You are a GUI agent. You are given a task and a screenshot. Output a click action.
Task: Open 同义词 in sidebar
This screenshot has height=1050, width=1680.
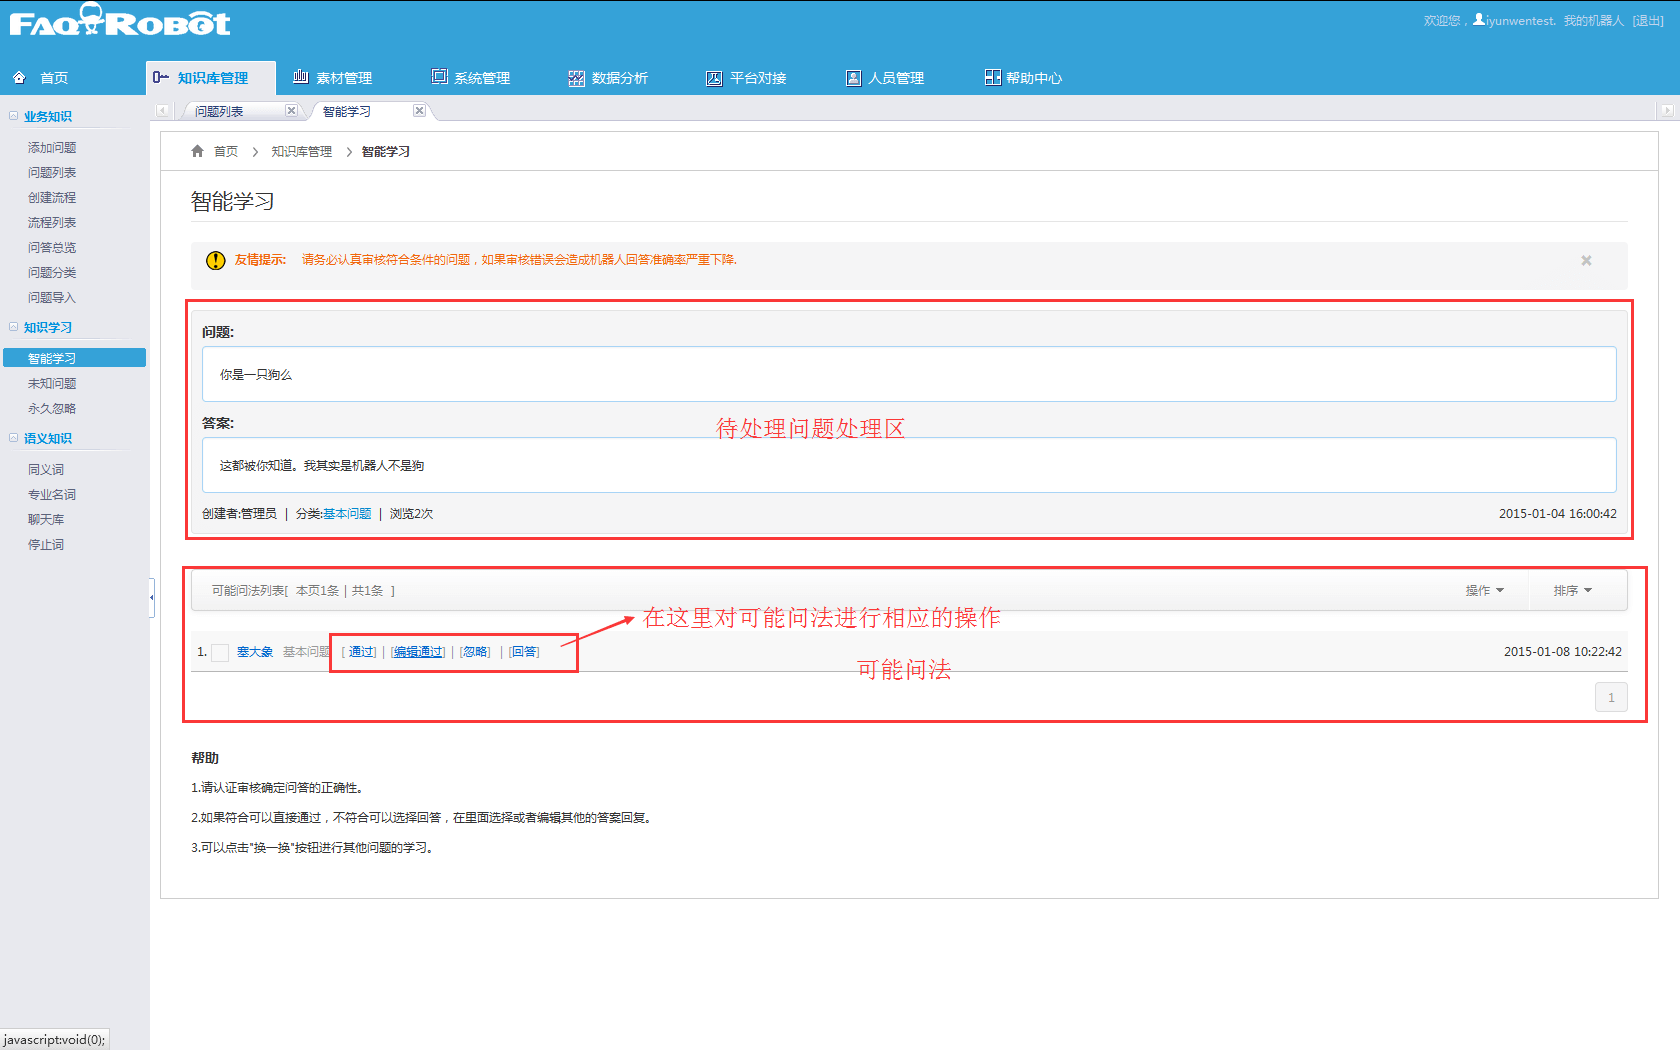click(46, 470)
